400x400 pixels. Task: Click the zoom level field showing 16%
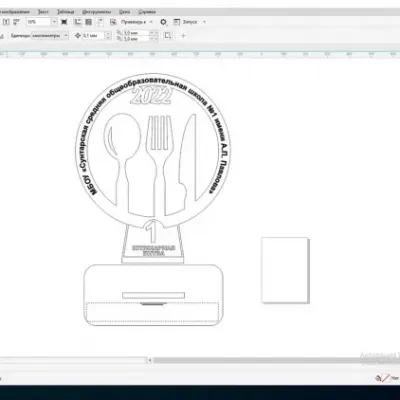click(38, 22)
